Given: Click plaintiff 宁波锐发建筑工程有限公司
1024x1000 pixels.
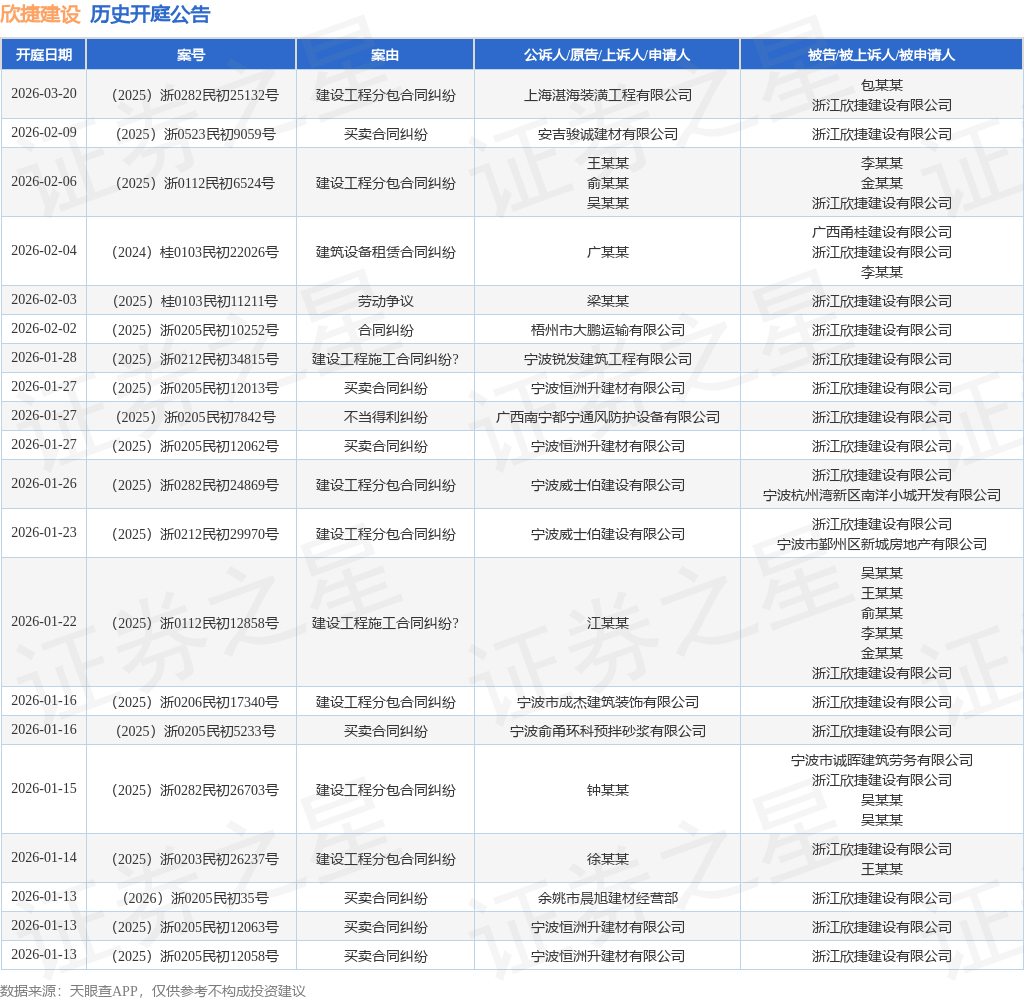Looking at the screenshot, I should pos(607,359).
